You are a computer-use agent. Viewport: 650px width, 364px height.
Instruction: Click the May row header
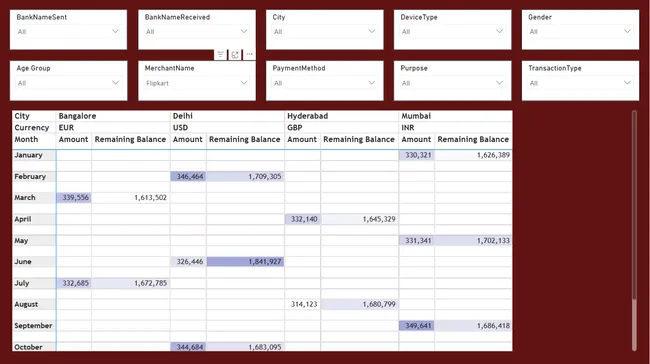34,240
